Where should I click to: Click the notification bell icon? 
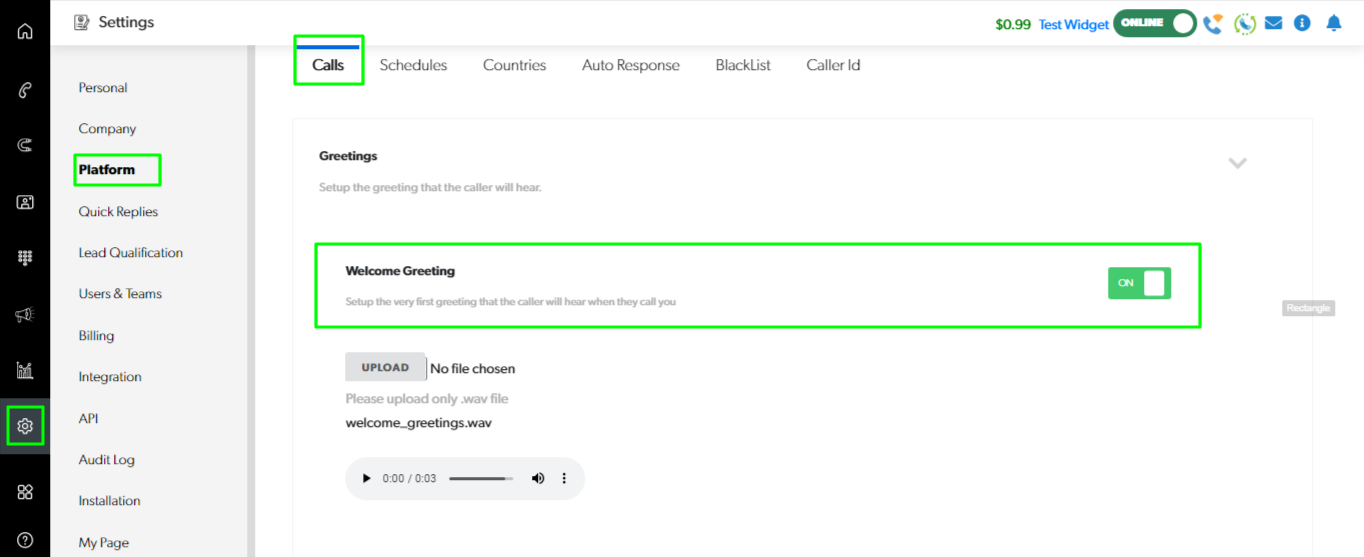[1333, 23]
